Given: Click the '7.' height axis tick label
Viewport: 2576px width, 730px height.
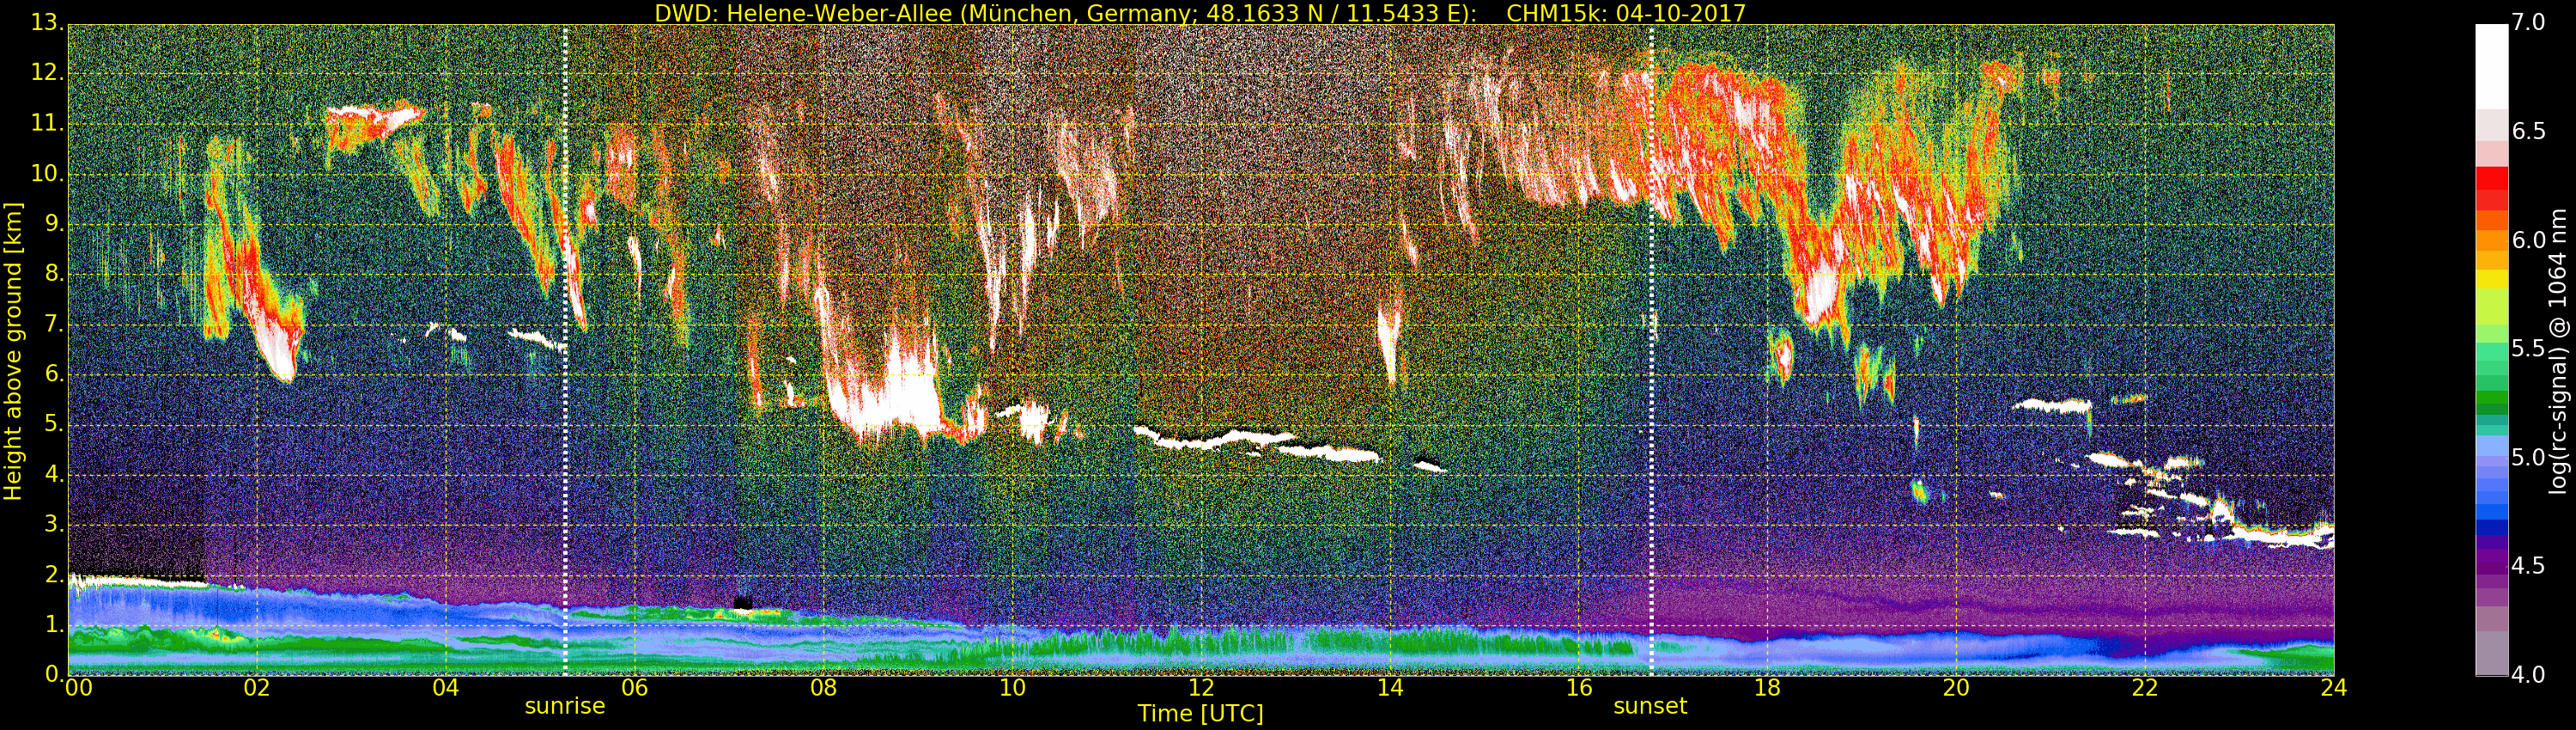Looking at the screenshot, I should point(53,324).
